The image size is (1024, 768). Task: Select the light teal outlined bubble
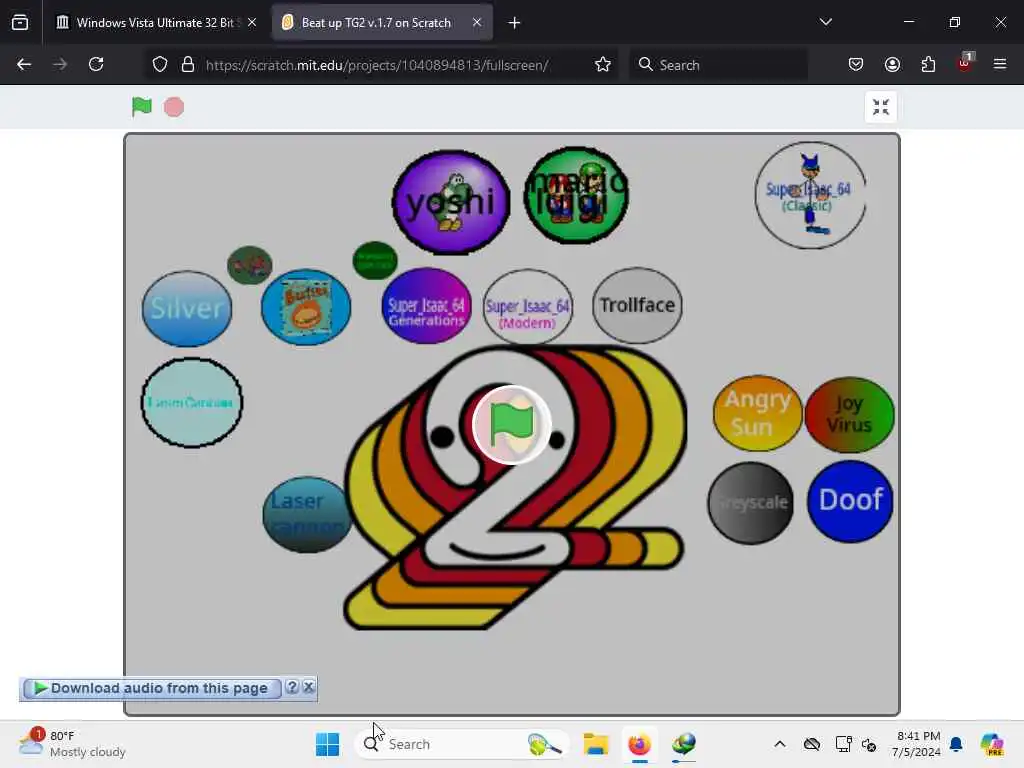(x=192, y=402)
